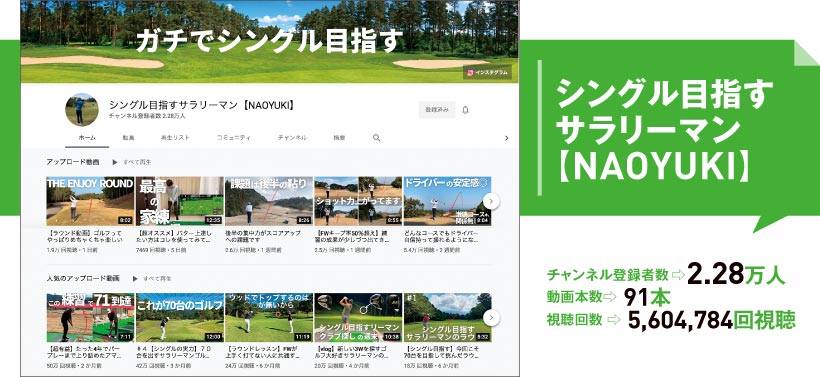Click the channel search magnifier icon
Image resolution: width=820 pixels, height=377 pixels.
376,138
